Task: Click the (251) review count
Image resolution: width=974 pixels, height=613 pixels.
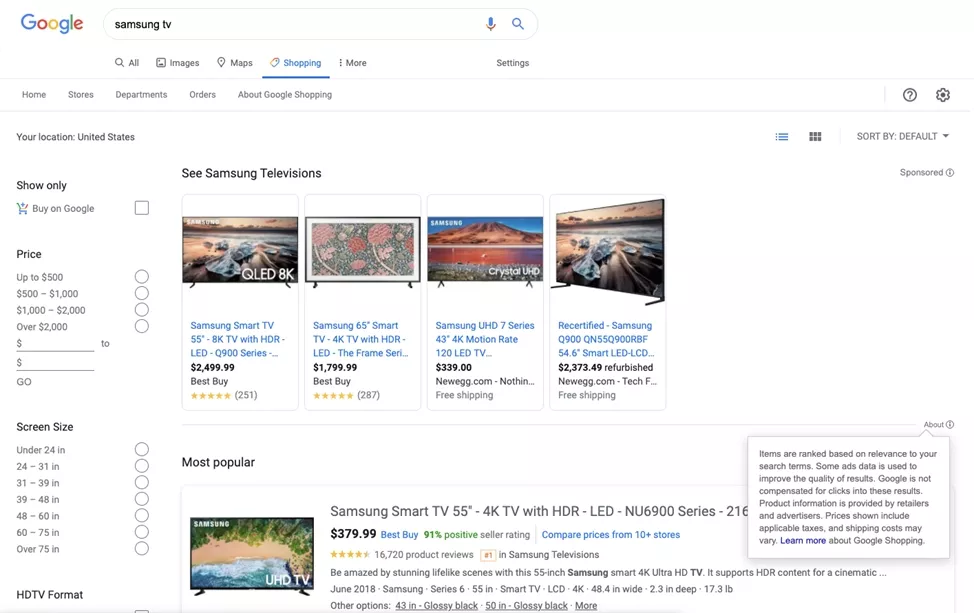Action: pos(246,395)
